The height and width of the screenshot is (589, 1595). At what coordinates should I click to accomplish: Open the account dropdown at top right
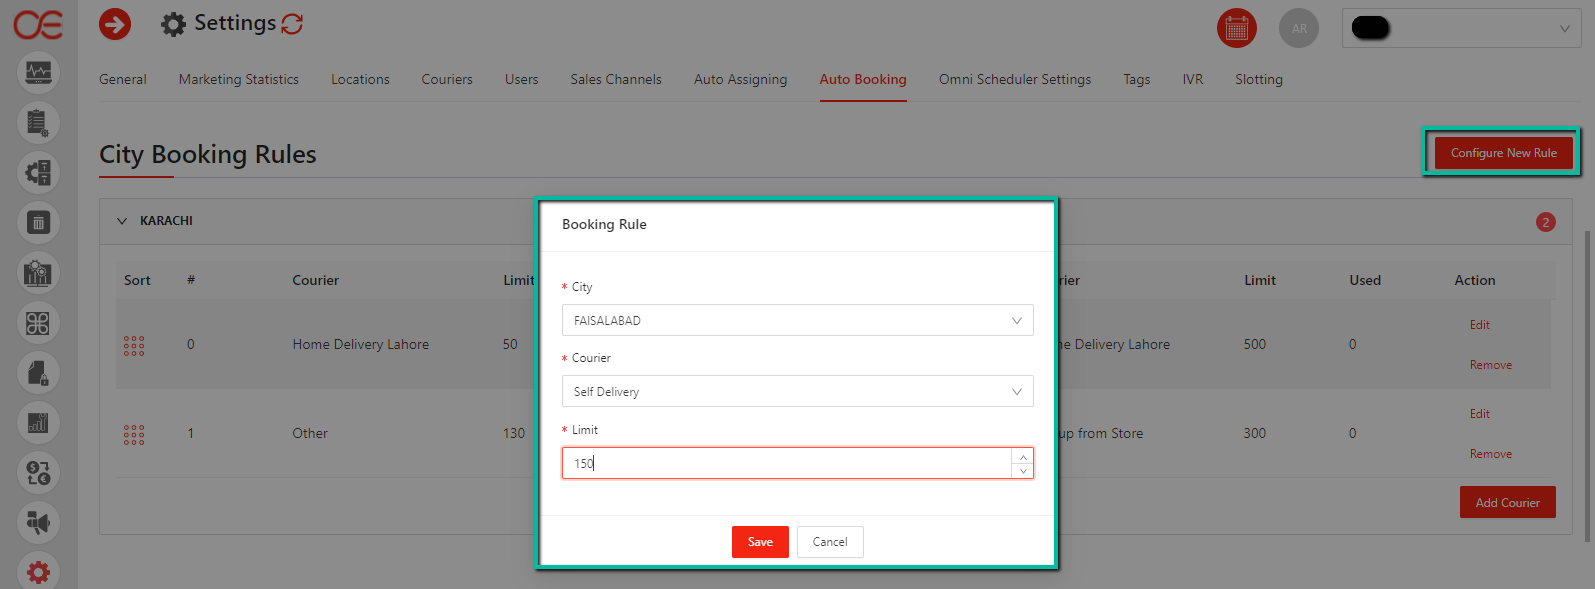click(x=1461, y=29)
